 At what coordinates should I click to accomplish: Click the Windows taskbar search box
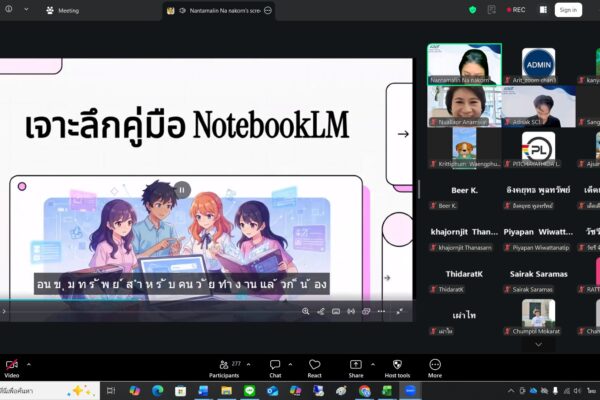(x=50, y=391)
